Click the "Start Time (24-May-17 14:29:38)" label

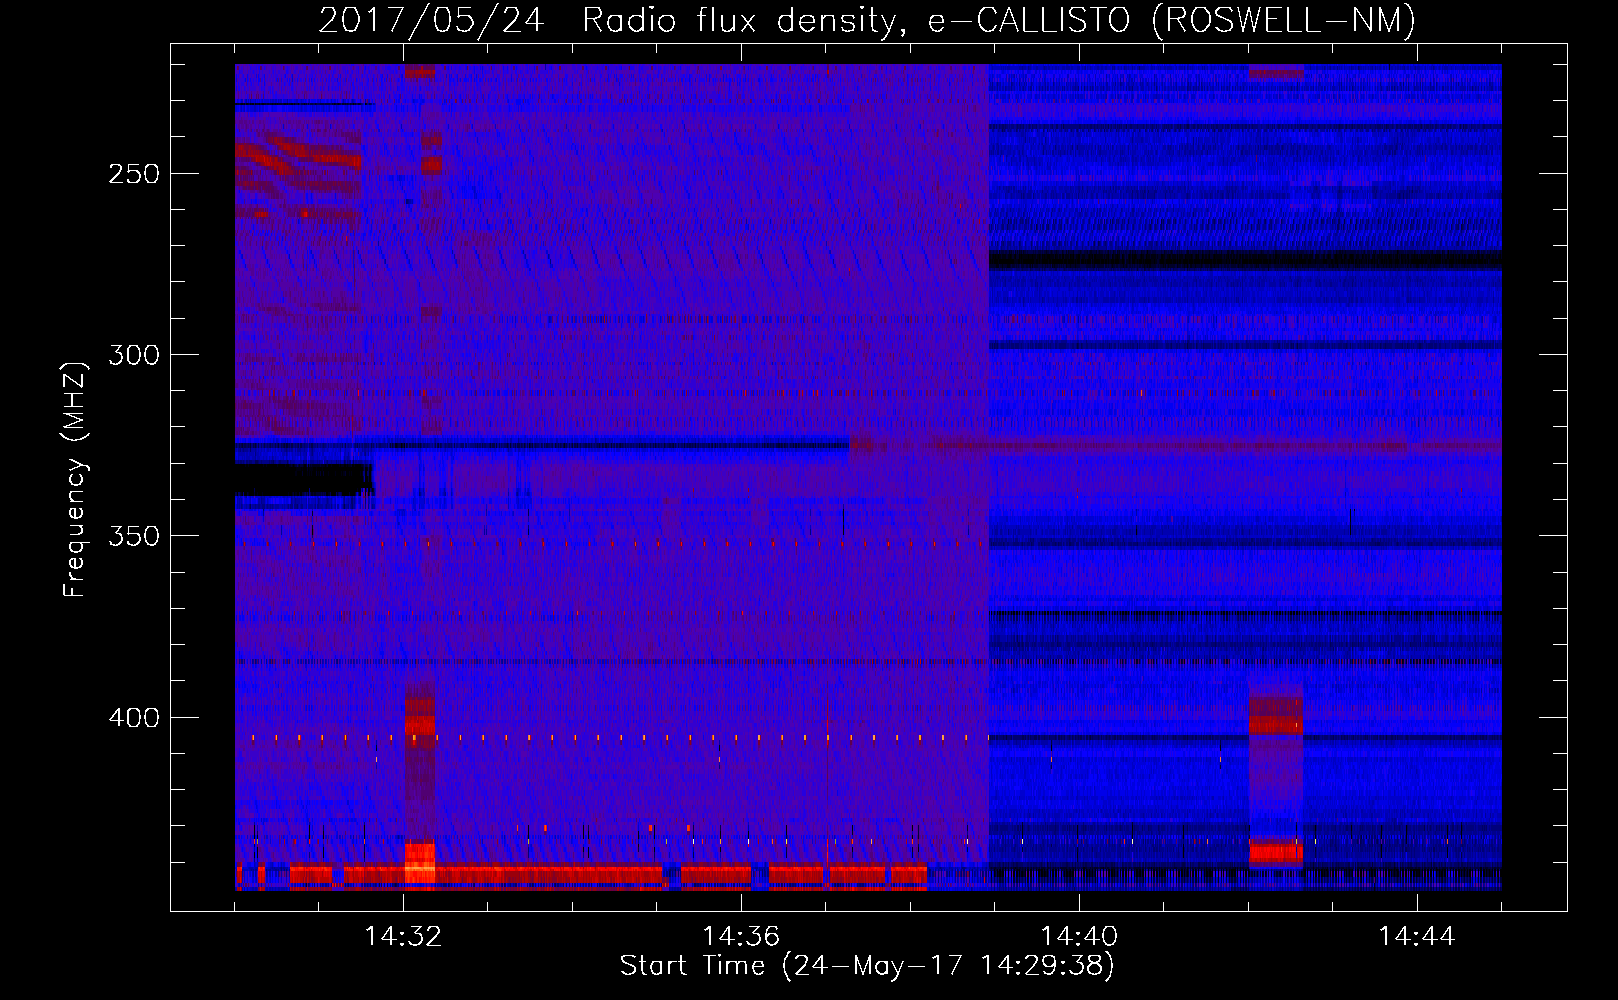[x=867, y=966]
